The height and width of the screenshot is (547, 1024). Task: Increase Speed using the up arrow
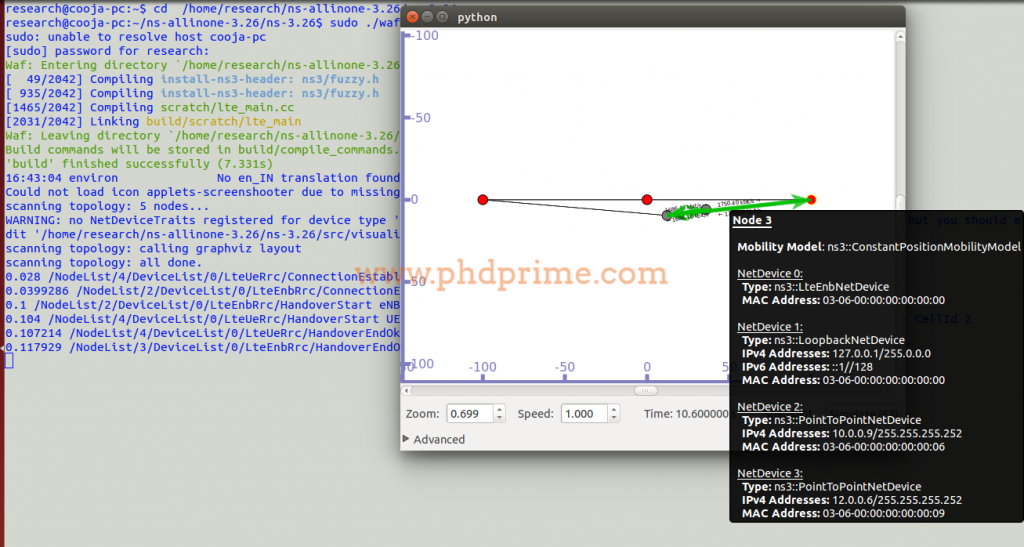point(615,409)
